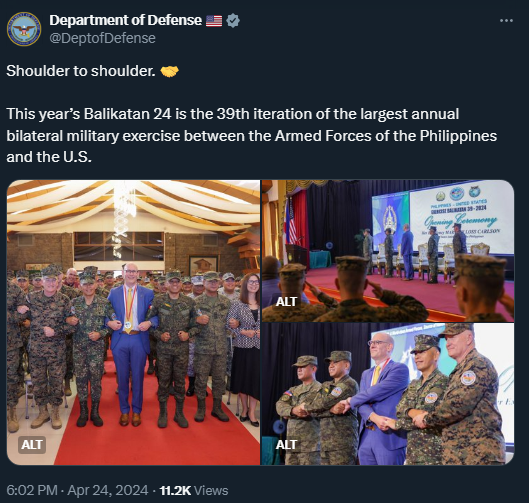Click the handshake emoji in the tweet
This screenshot has height=503, width=529.
pyautogui.click(x=169, y=71)
